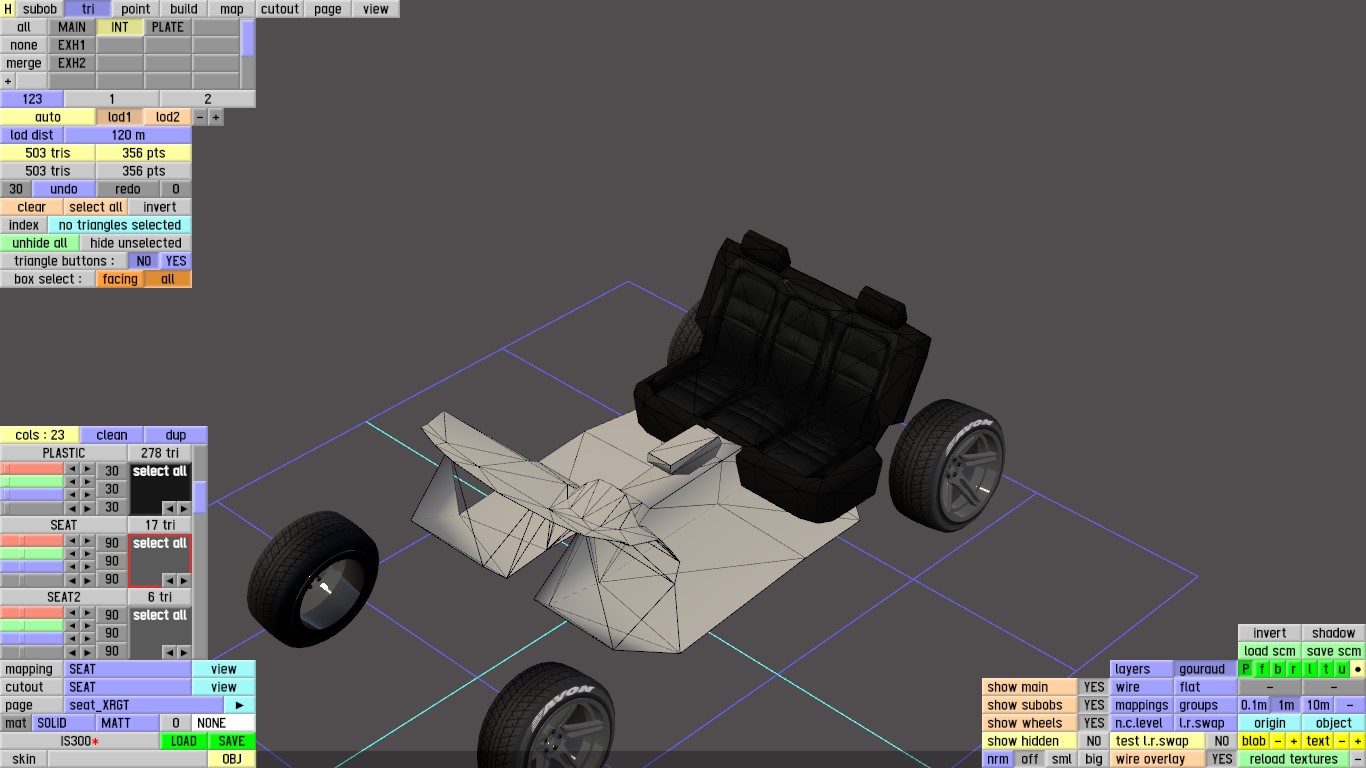Screen dimensions: 1366x768
Task: Click the load scm button
Action: (x=1270, y=651)
